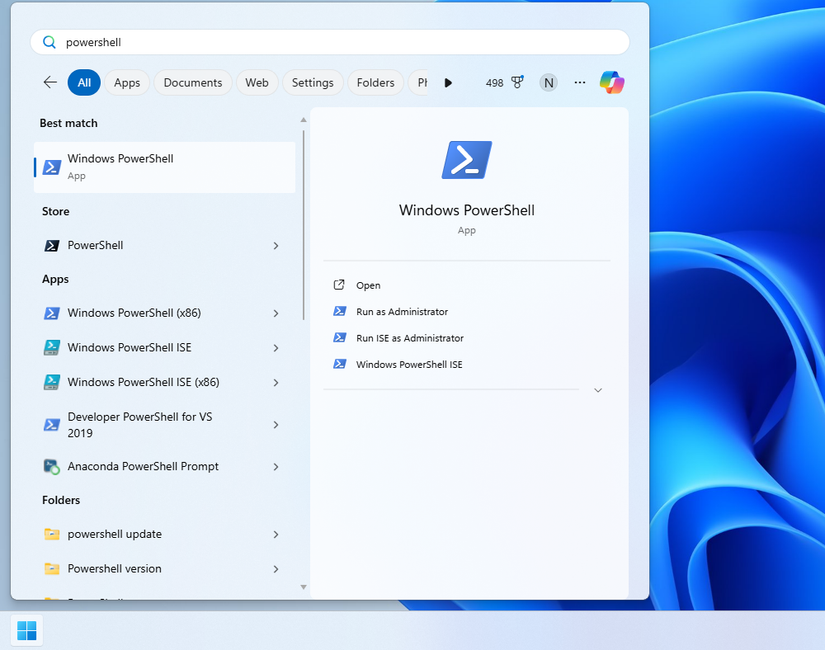Select the Windows PowerShell best match icon
This screenshot has height=650, width=825.
[x=51, y=166]
